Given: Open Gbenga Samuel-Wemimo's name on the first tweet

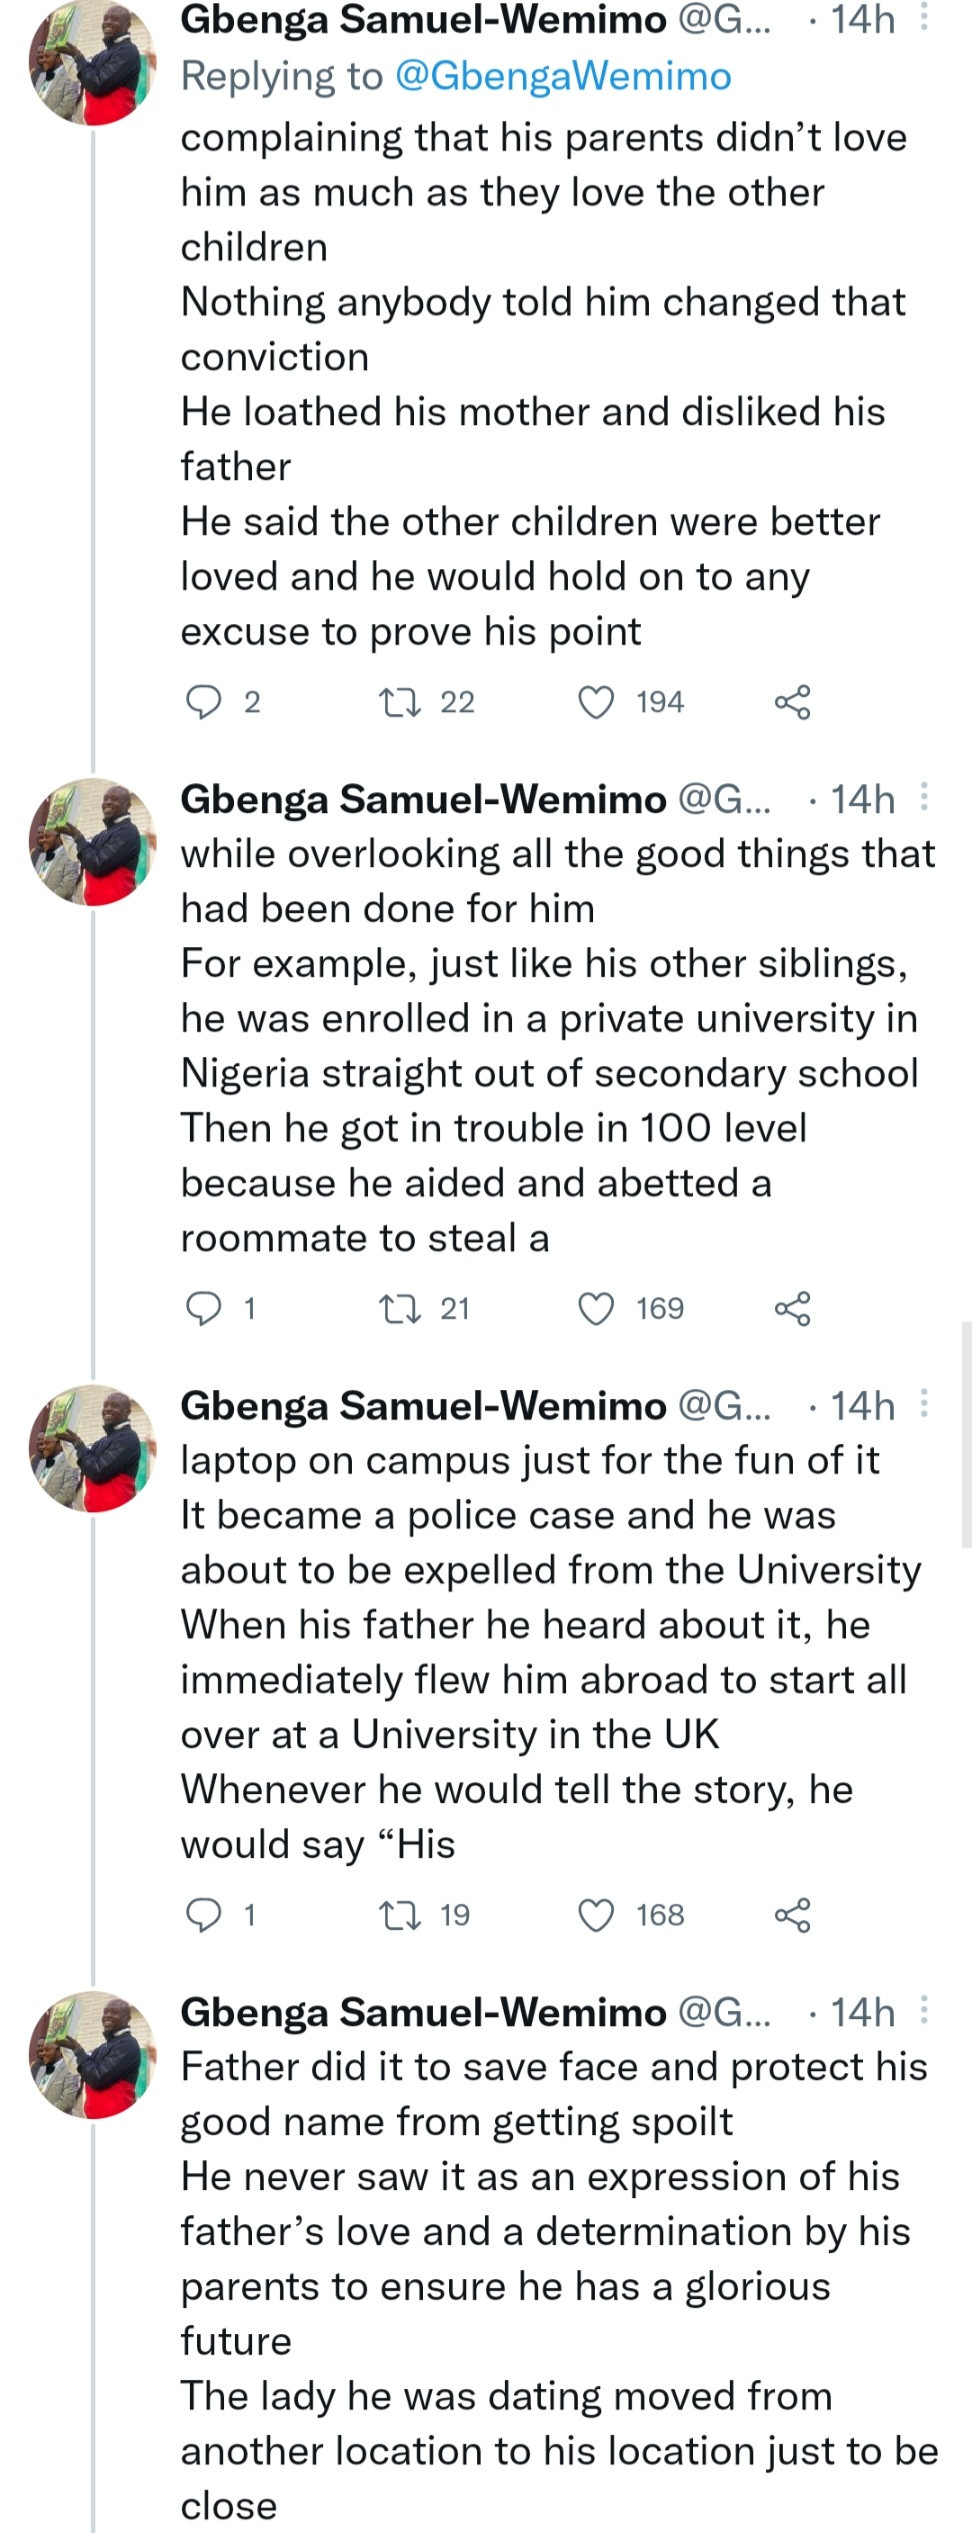Looking at the screenshot, I should coord(423,19).
